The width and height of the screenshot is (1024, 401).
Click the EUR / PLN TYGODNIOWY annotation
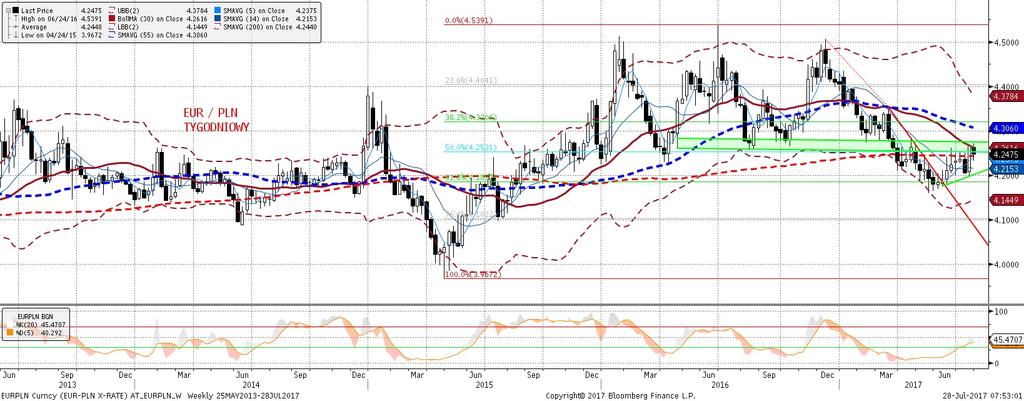point(216,121)
